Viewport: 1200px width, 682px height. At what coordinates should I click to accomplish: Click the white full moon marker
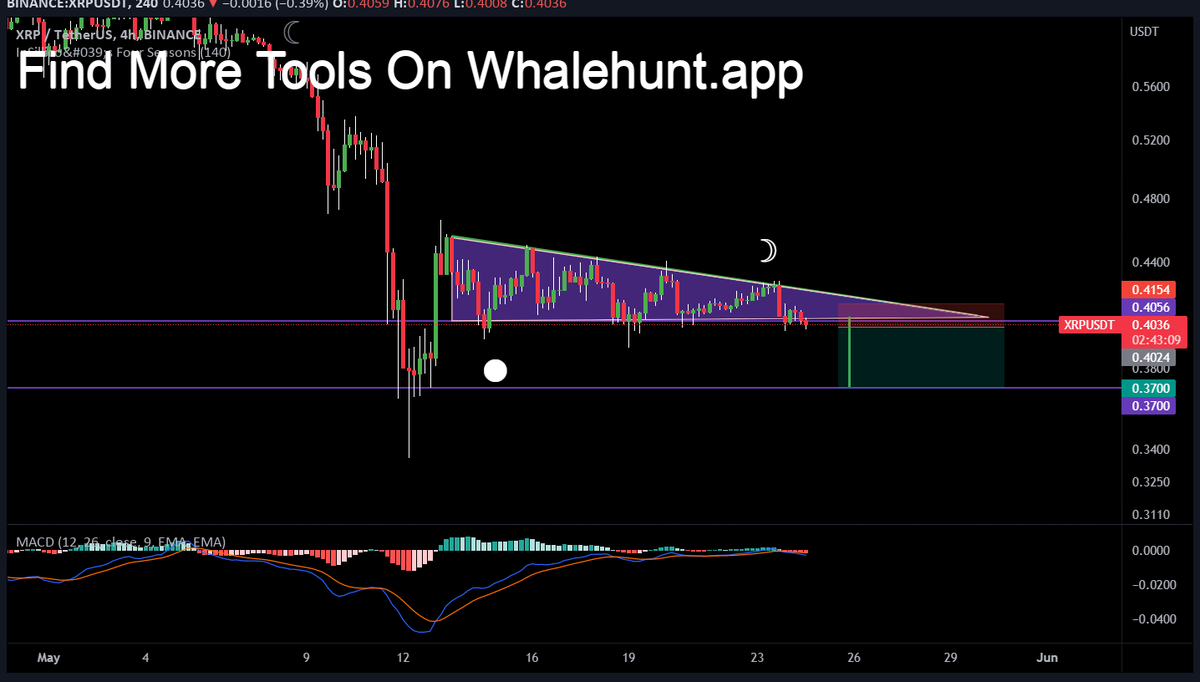click(x=495, y=371)
